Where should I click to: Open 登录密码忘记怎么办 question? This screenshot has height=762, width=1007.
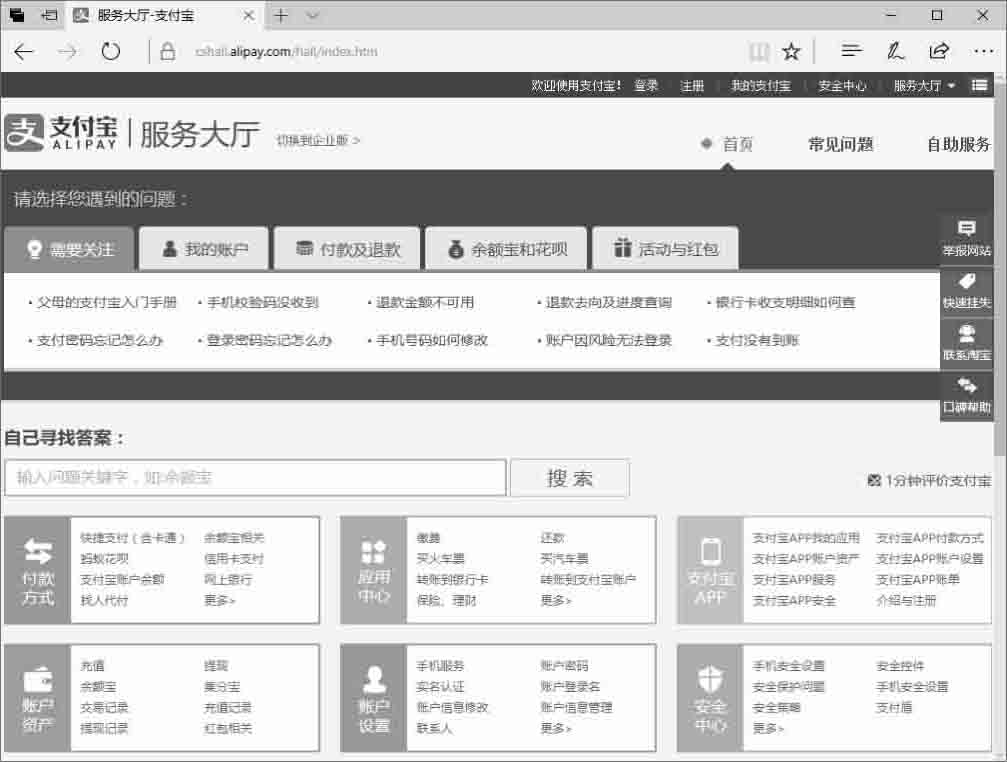pyautogui.click(x=269, y=340)
